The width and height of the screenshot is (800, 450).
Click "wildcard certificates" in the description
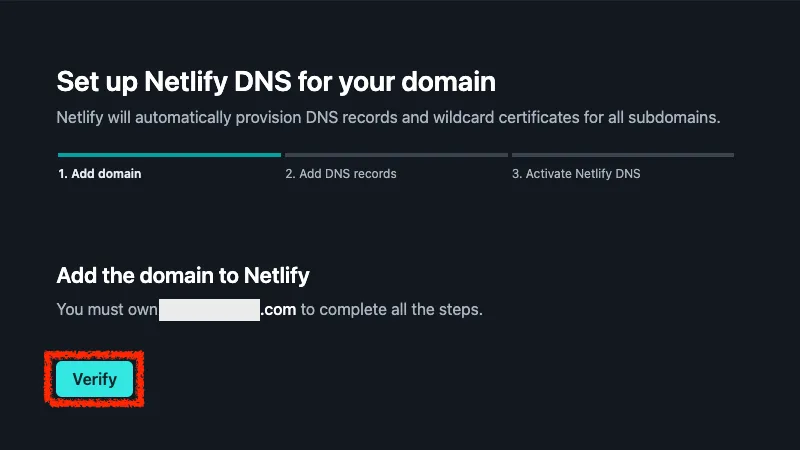point(505,118)
